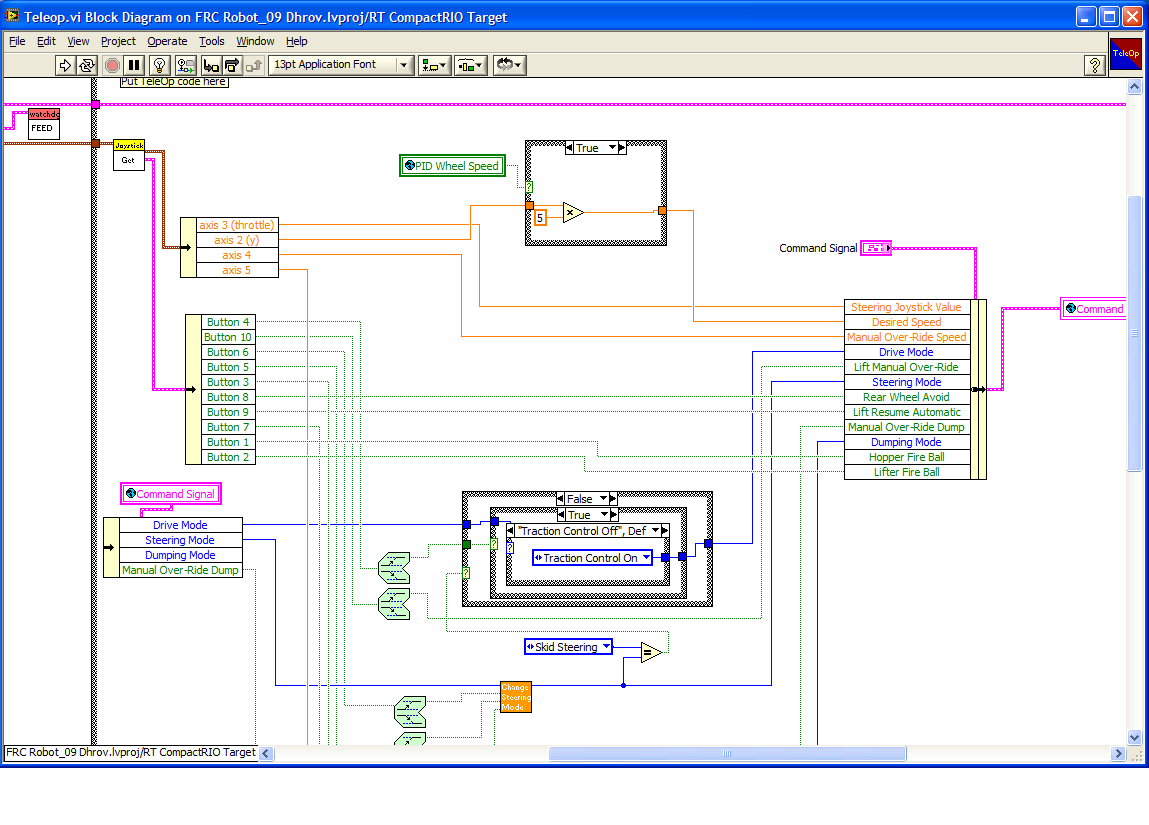Viewport: 1149px width, 825px height.
Task: Click the axis 2 (y) element
Action: (x=237, y=240)
